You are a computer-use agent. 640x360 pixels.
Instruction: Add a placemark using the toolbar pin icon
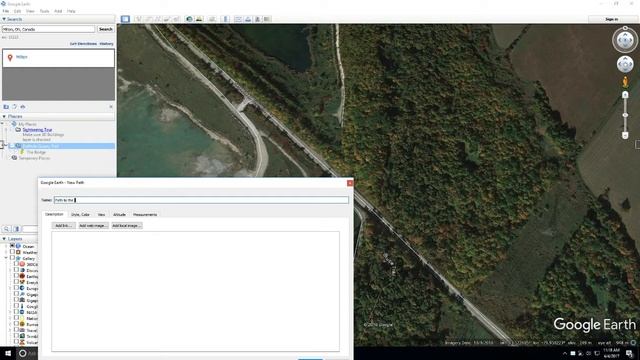(139, 19)
